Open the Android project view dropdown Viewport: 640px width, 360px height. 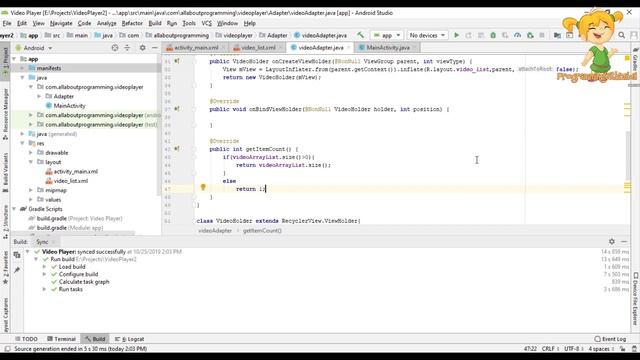coord(34,48)
